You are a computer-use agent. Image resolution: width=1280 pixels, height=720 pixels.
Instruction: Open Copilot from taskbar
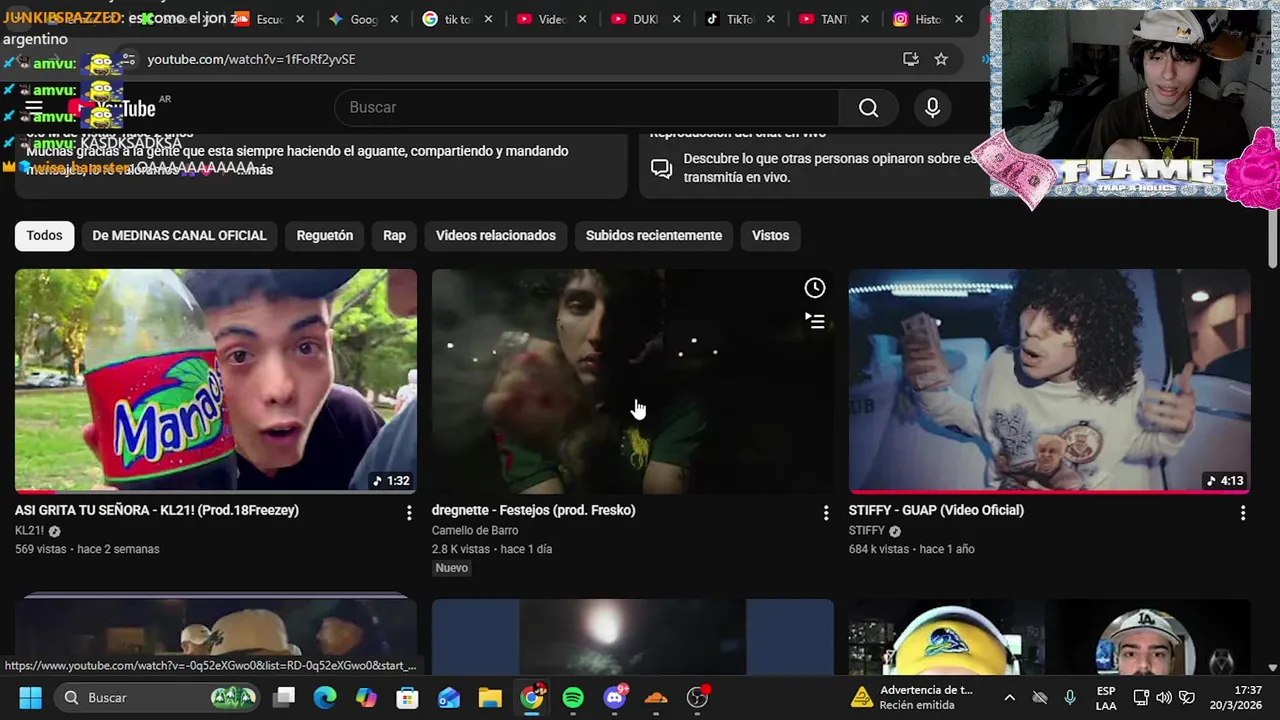366,697
